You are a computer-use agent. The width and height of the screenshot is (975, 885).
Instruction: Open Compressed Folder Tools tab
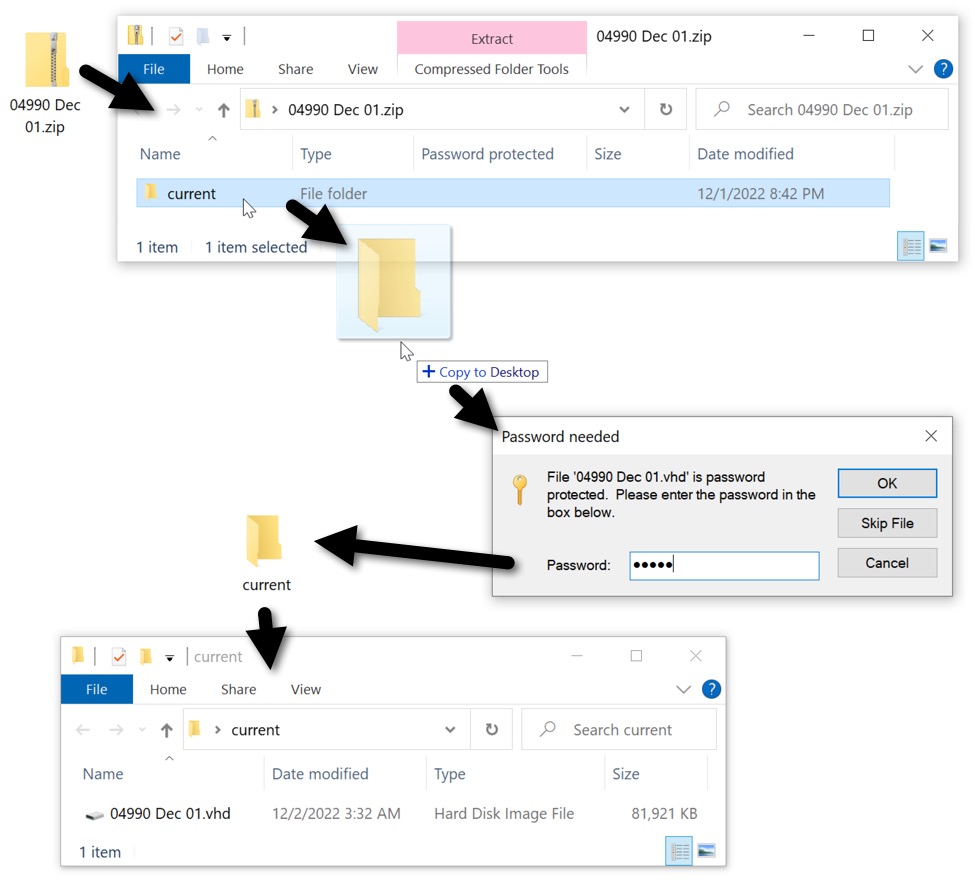tap(491, 69)
